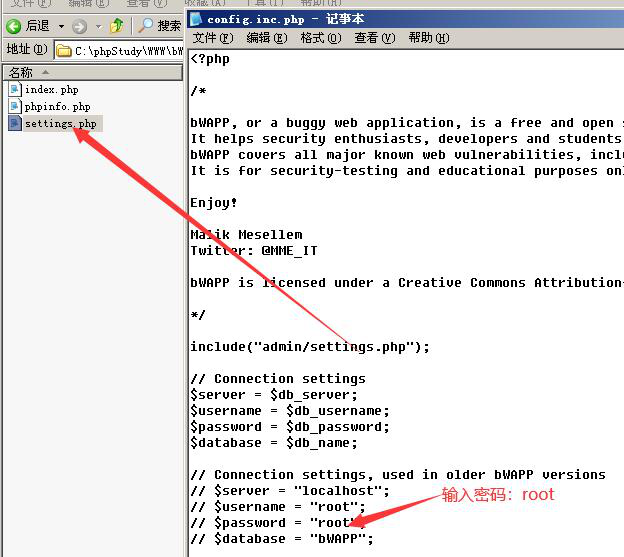Click the config.inc.php Notepad title bar
The image size is (624, 557).
click(x=406, y=19)
